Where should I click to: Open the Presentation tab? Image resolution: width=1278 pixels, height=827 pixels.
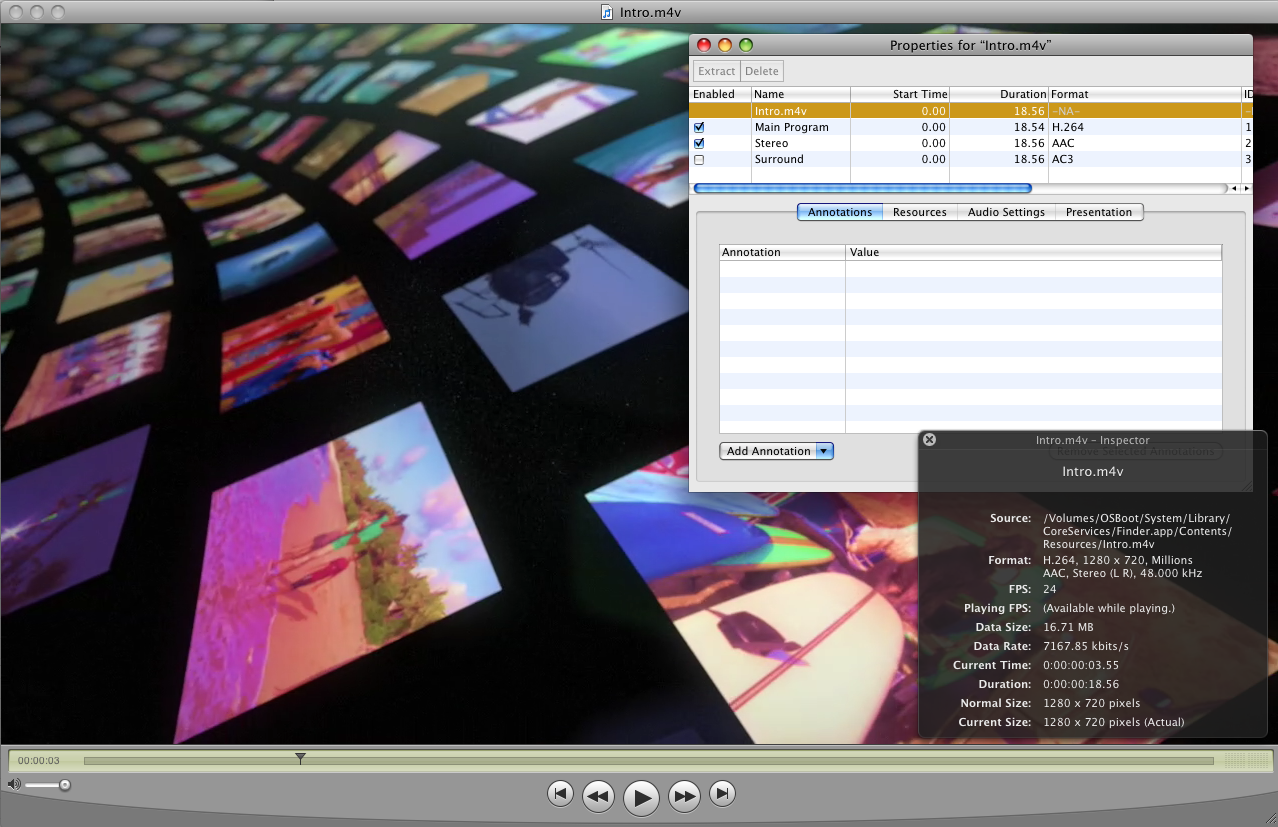click(1099, 212)
